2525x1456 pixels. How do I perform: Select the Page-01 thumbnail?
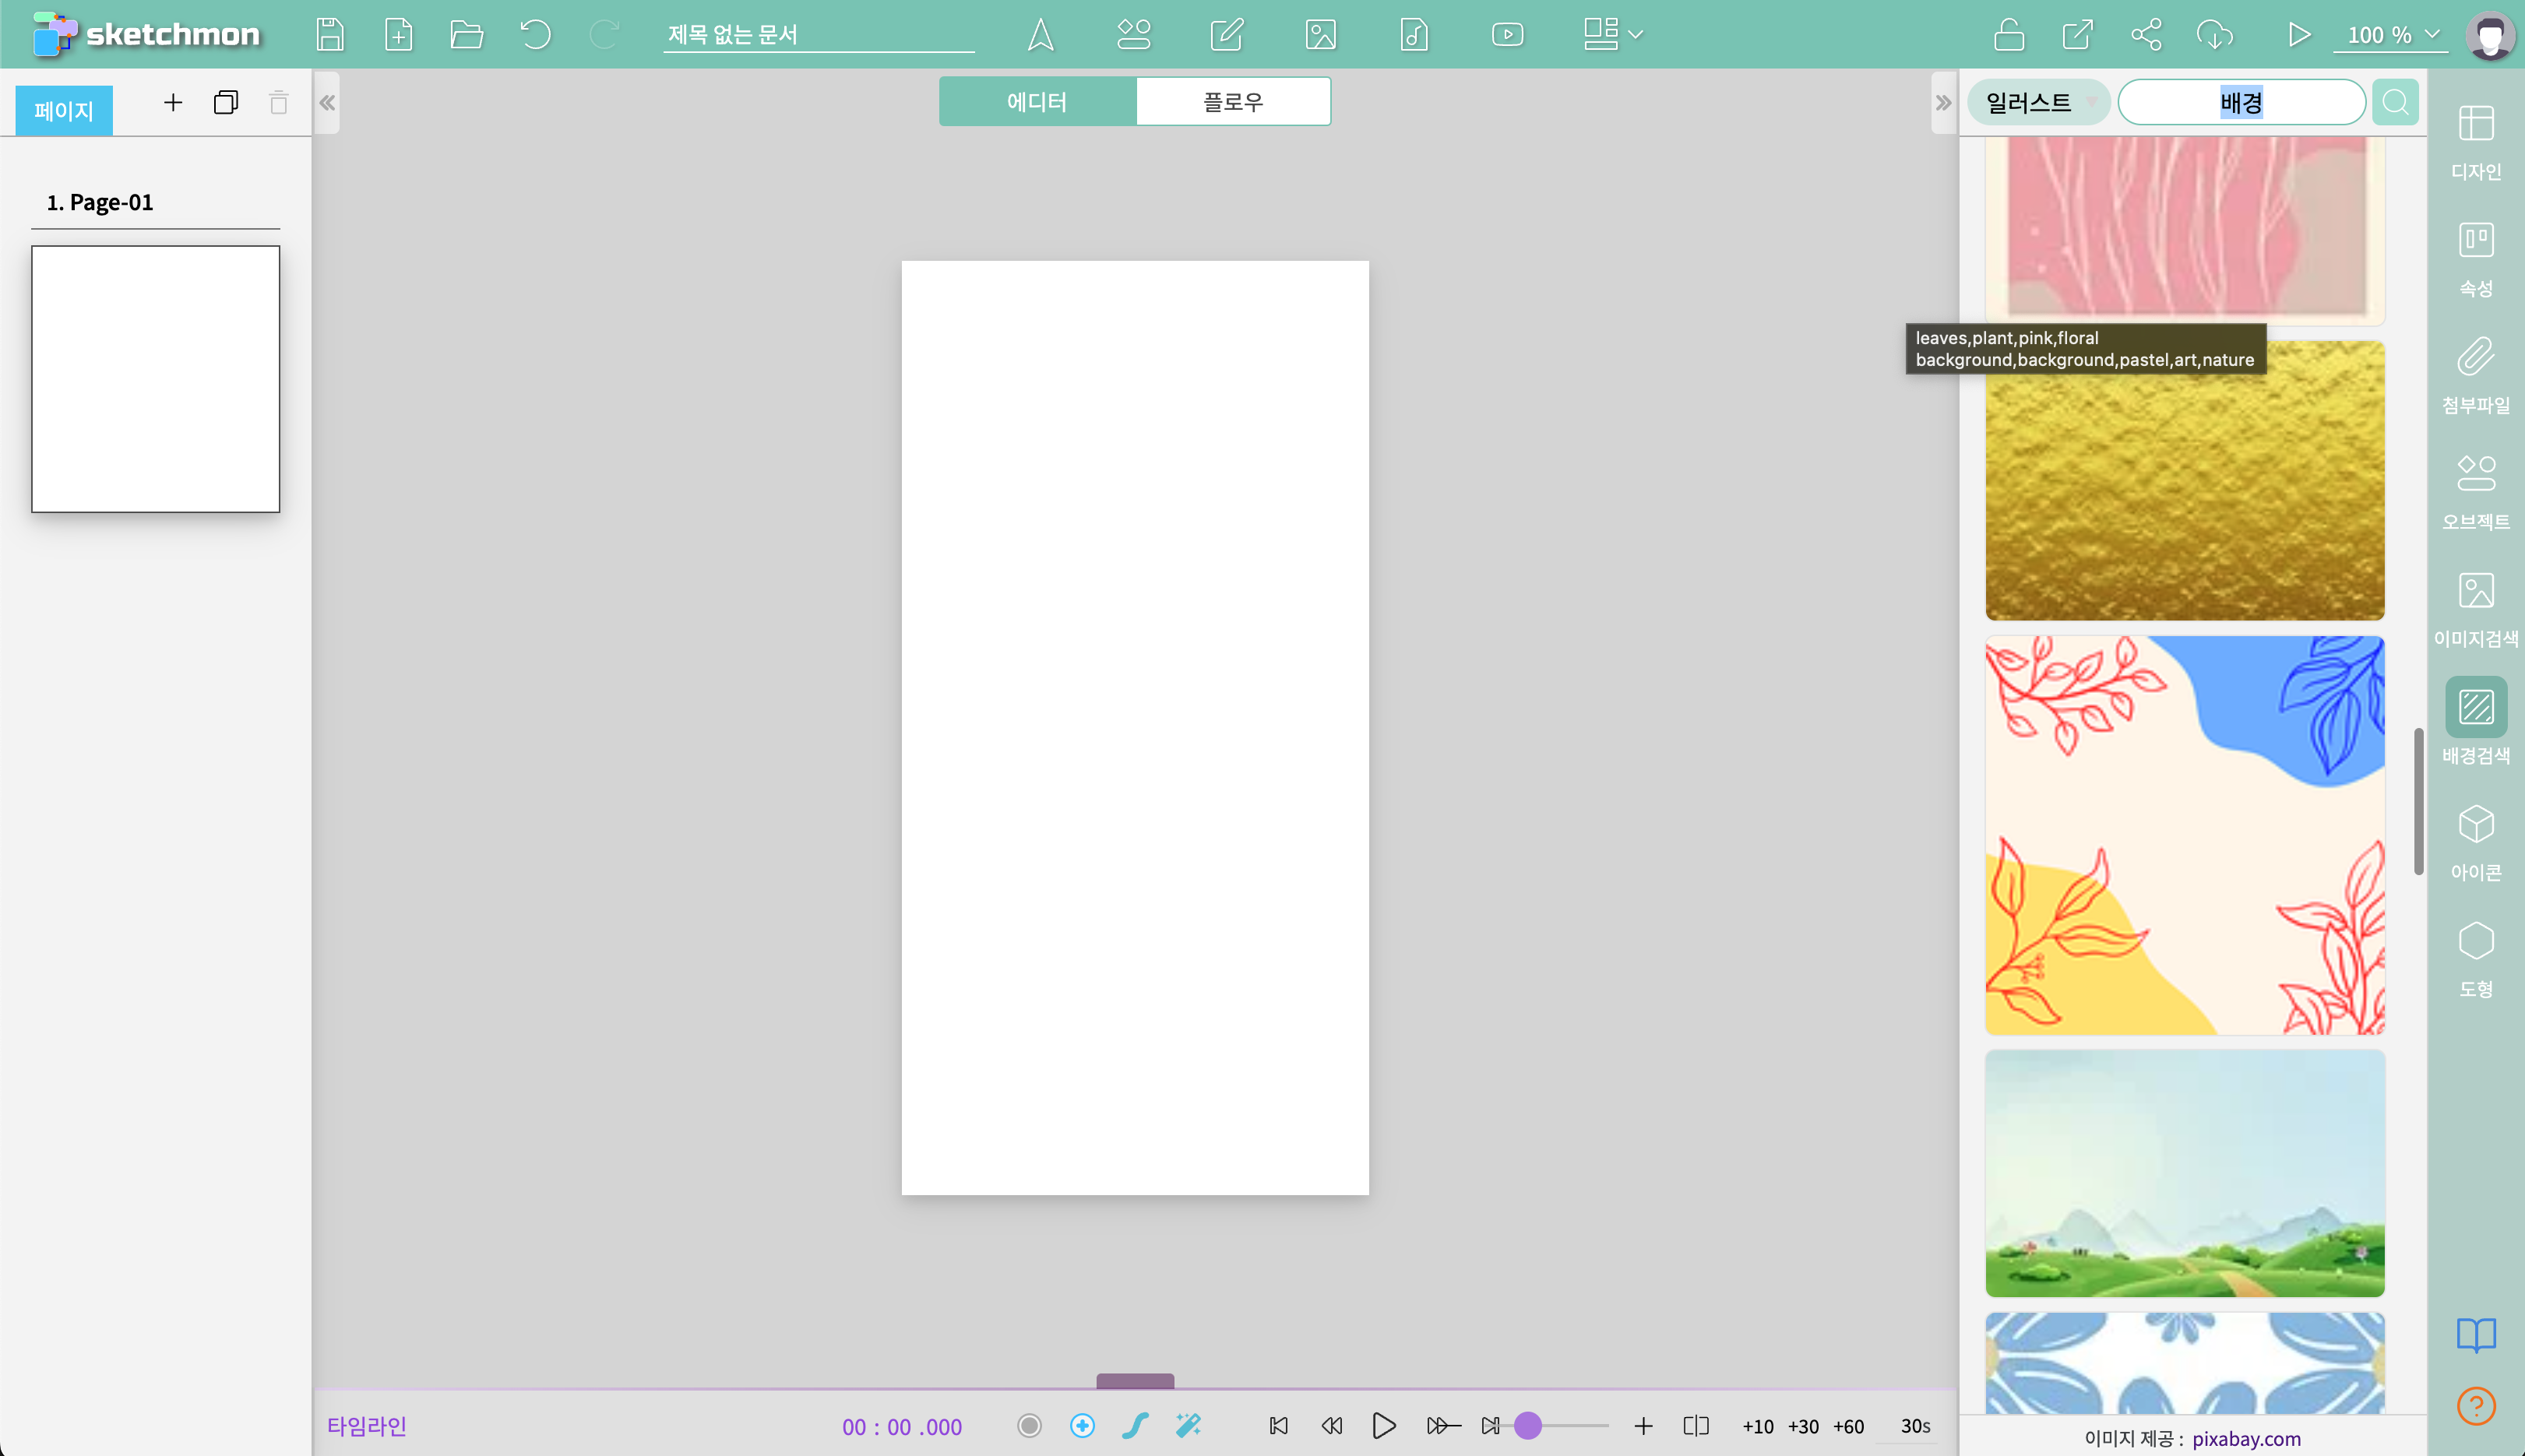coord(156,379)
